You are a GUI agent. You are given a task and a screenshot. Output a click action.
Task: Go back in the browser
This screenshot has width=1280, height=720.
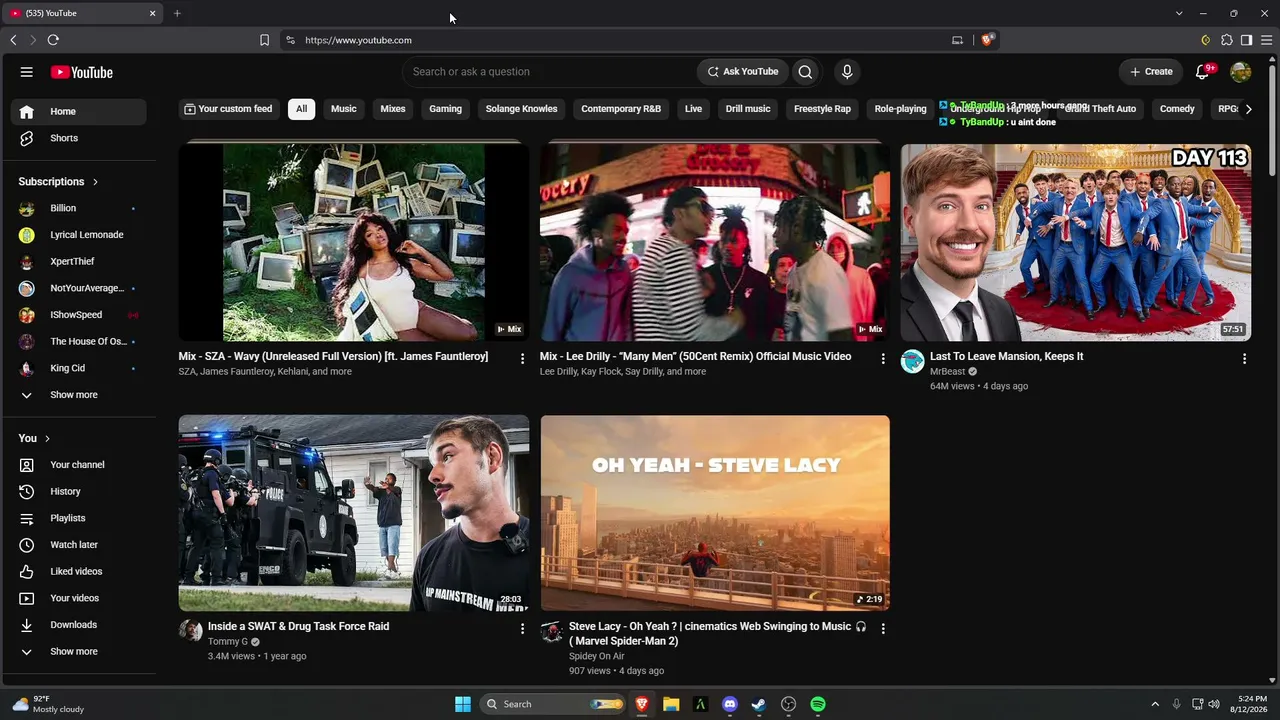pos(13,40)
